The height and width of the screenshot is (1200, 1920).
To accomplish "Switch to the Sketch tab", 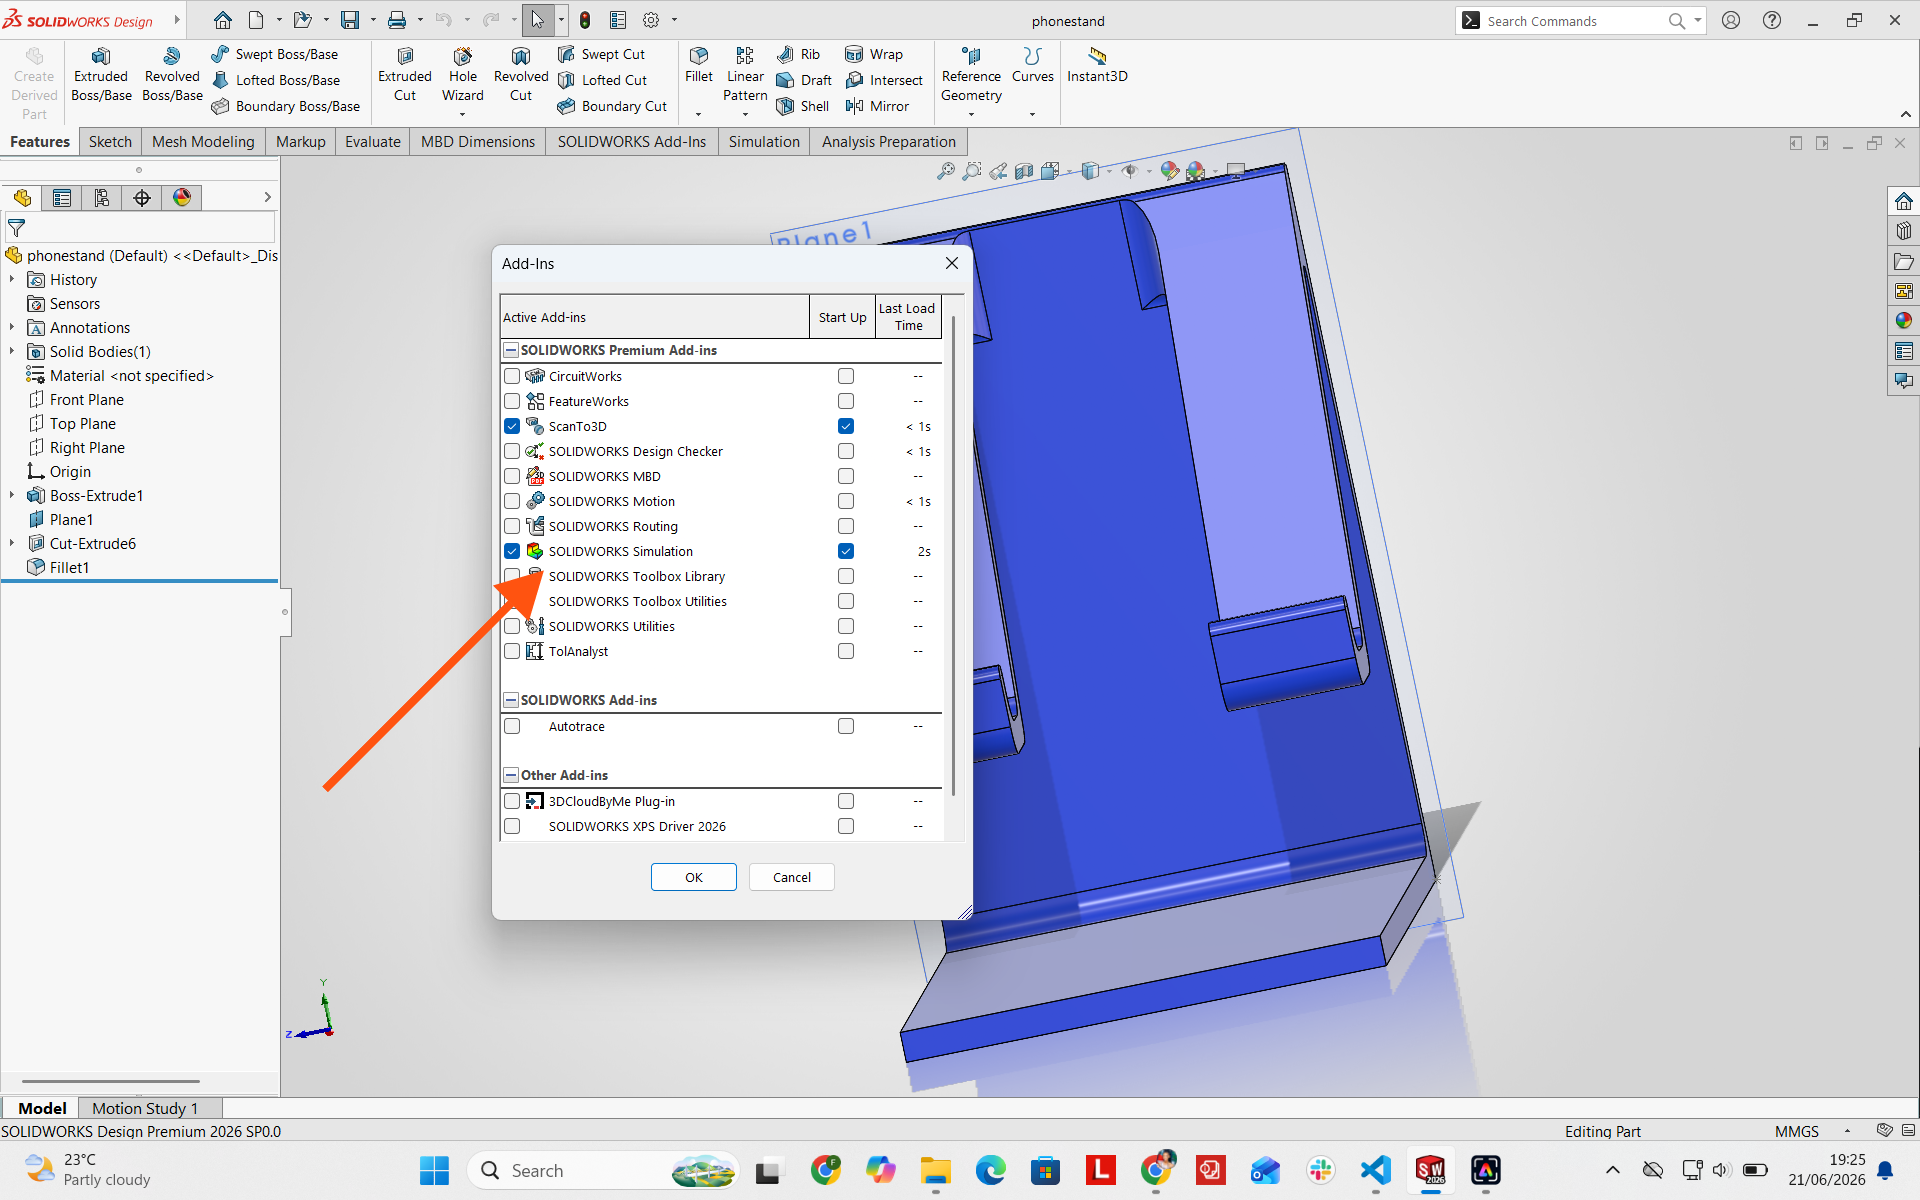I will [x=110, y=142].
